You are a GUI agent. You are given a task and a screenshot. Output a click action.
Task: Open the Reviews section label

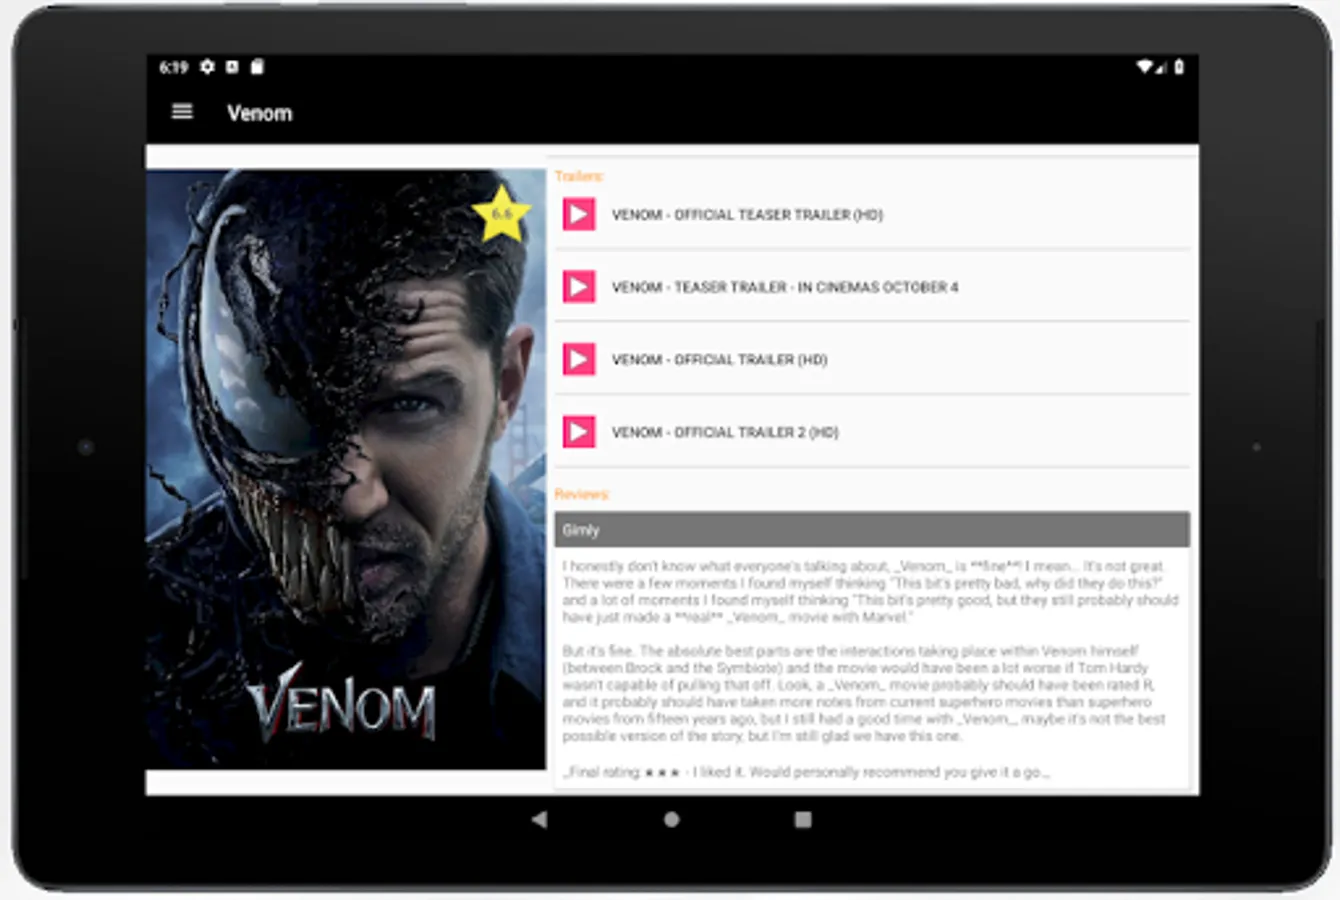click(x=582, y=494)
